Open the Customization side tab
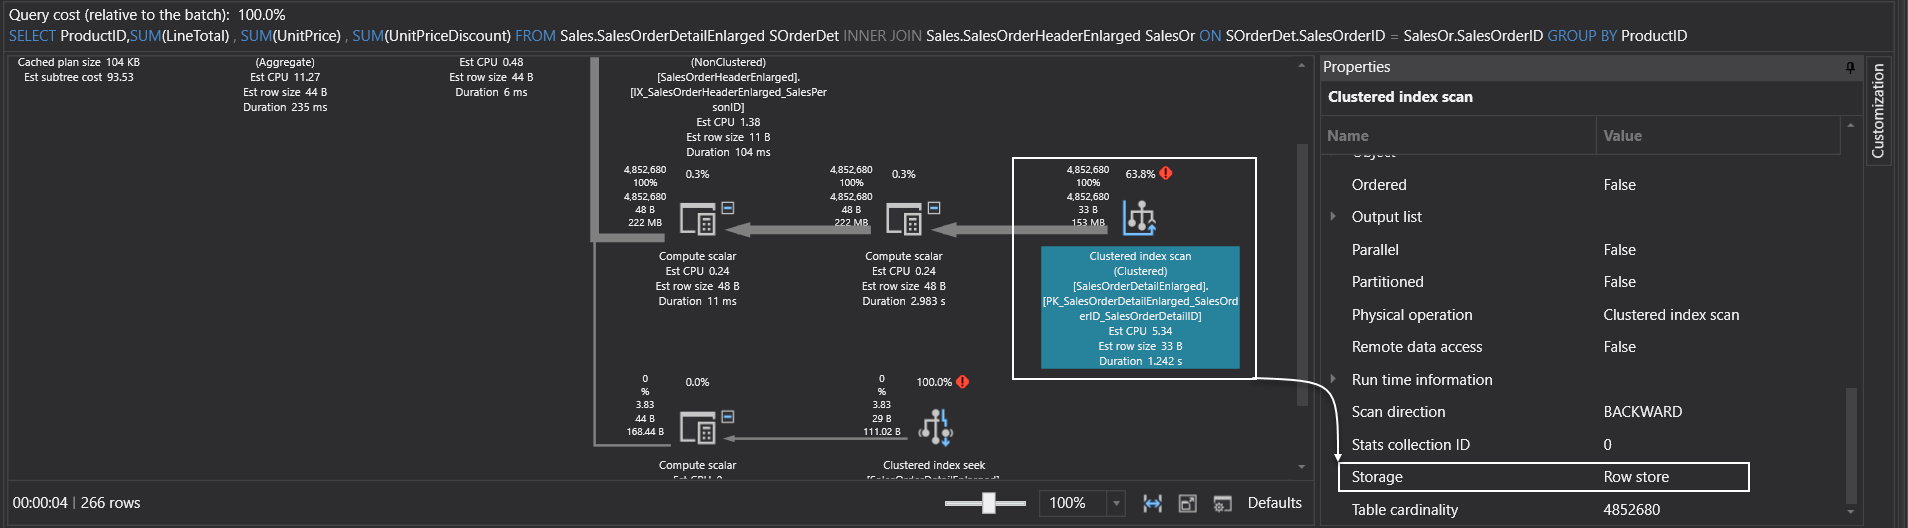Screen dimensions: 1908x528 tap(1878, 110)
